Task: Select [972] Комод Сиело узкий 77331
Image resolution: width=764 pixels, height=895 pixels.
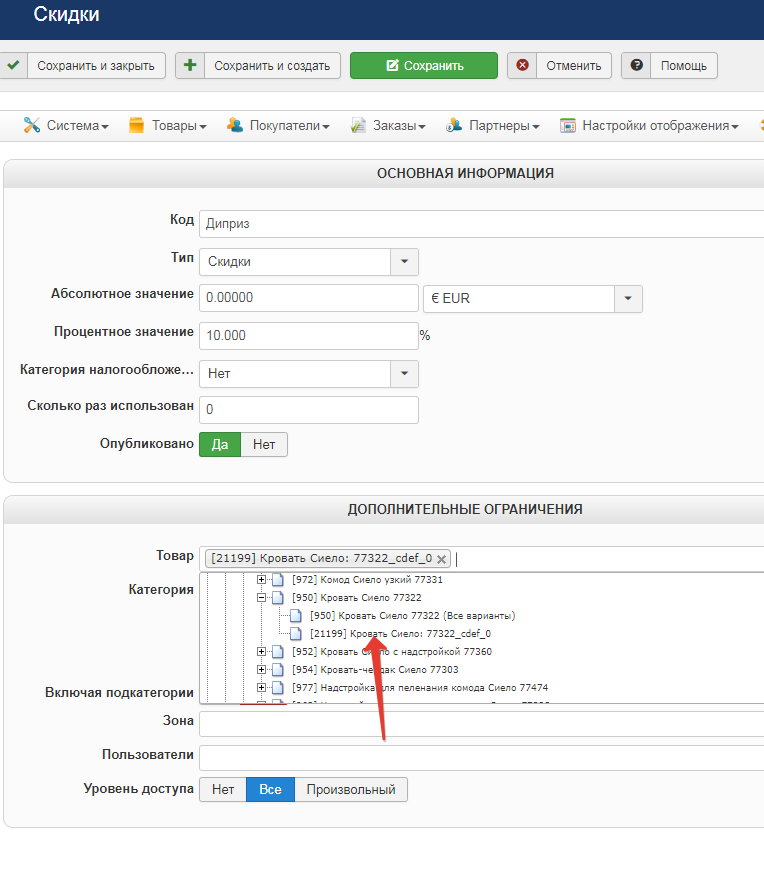Action: 367,580
